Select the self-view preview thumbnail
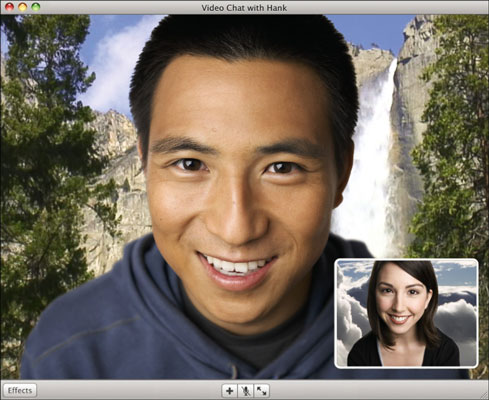The height and width of the screenshot is (400, 489). (406, 313)
